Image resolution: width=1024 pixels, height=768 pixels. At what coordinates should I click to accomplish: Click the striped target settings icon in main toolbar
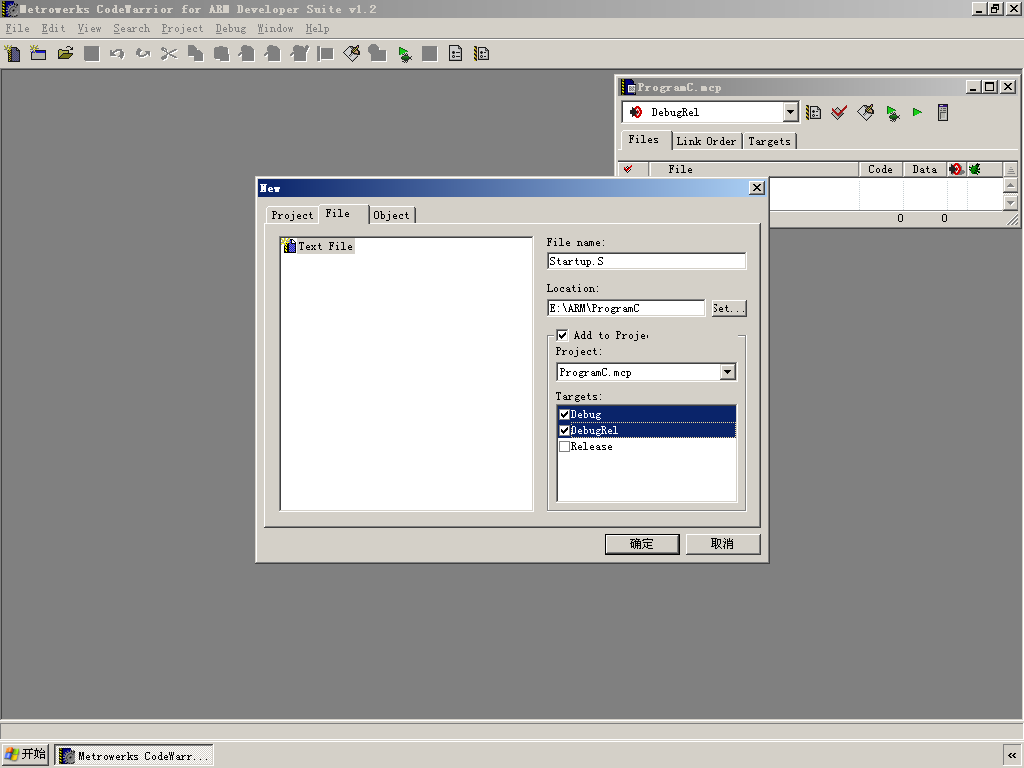coord(482,54)
